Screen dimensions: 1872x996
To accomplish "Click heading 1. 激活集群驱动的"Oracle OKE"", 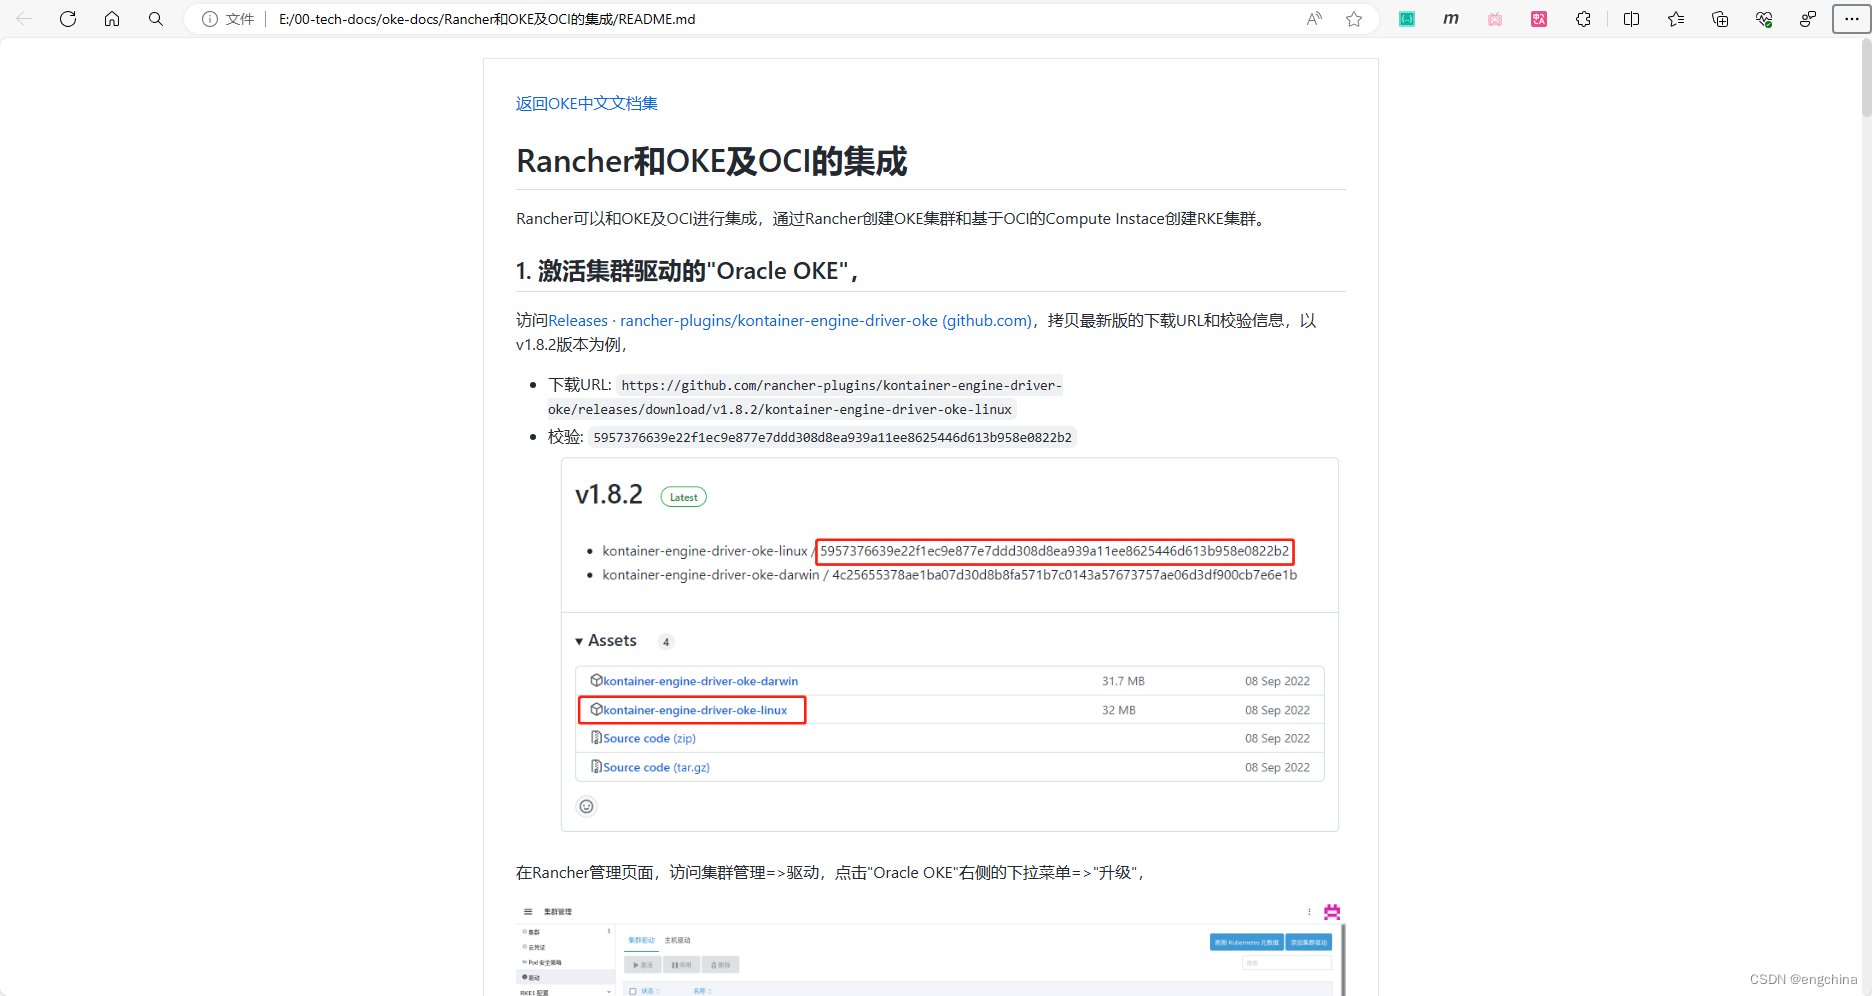I will click(686, 271).
